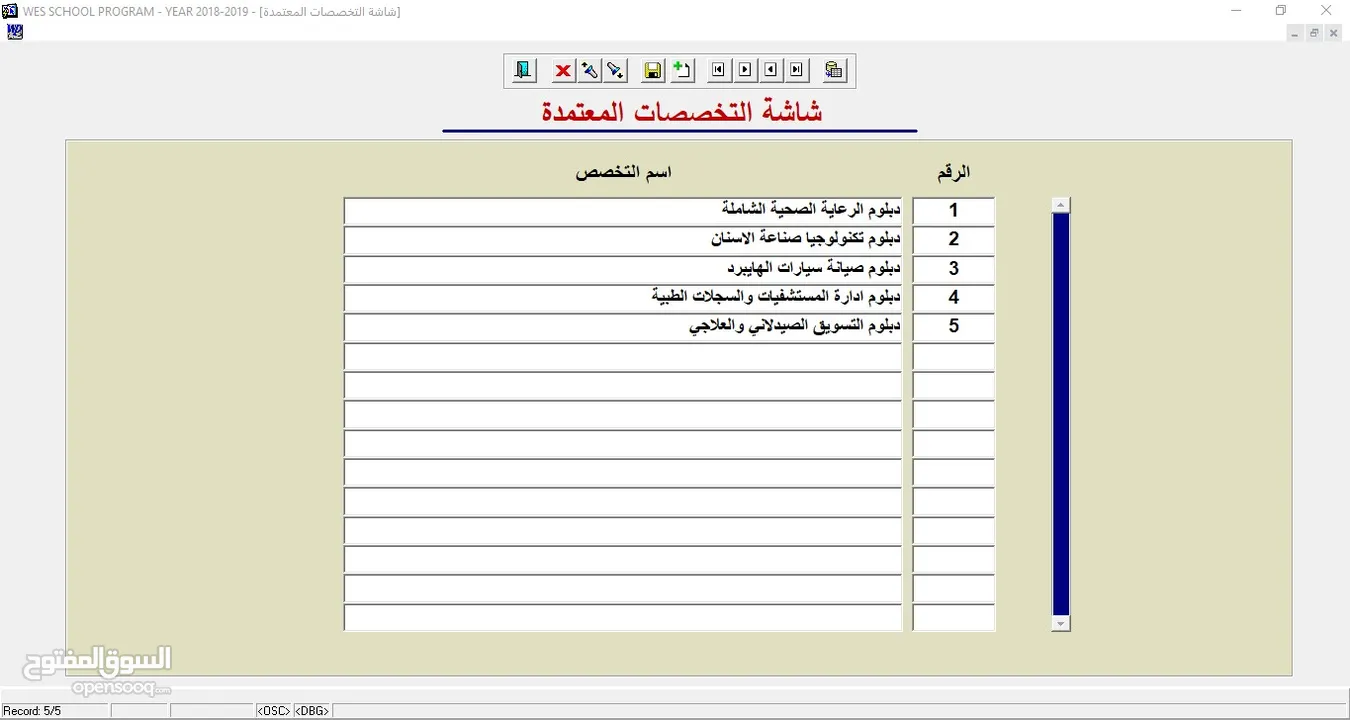Click the left-pointing triangle record navigation button
The height and width of the screenshot is (720, 1350).
pos(770,70)
